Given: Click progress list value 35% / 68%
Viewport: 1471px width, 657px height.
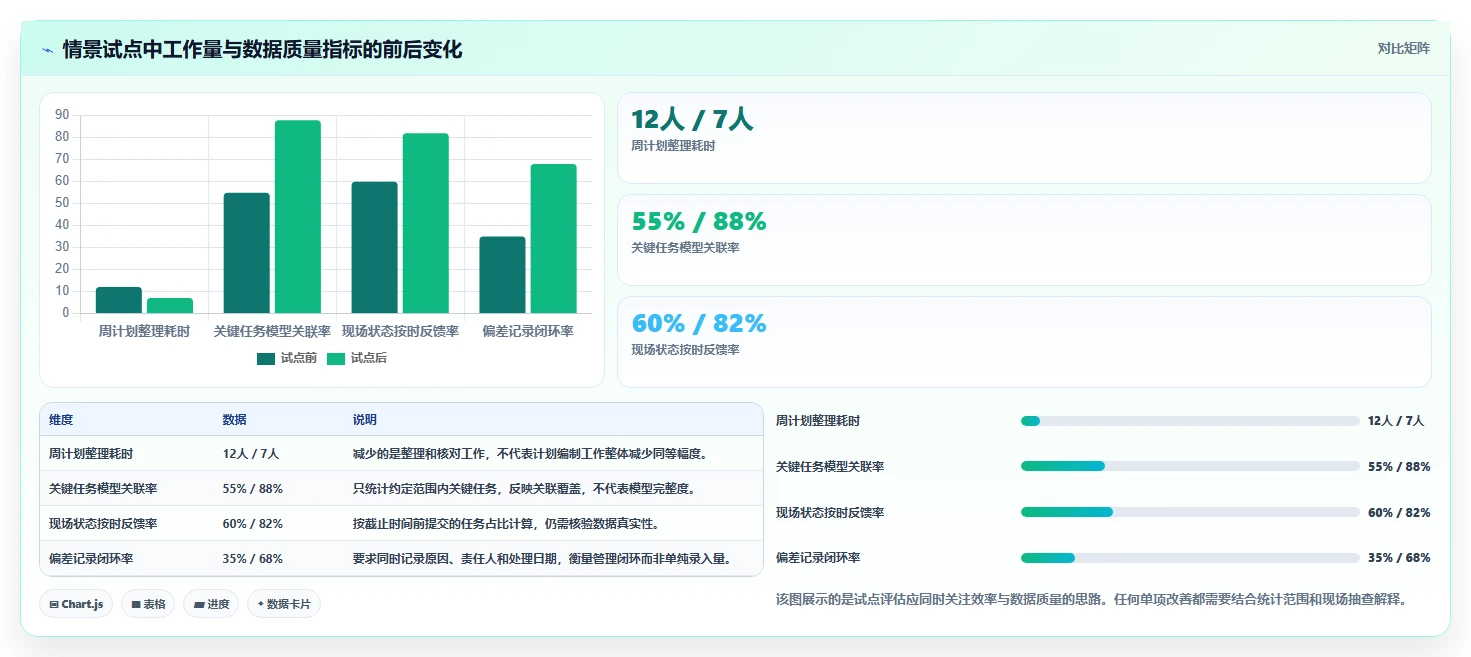Looking at the screenshot, I should click(x=1399, y=558).
